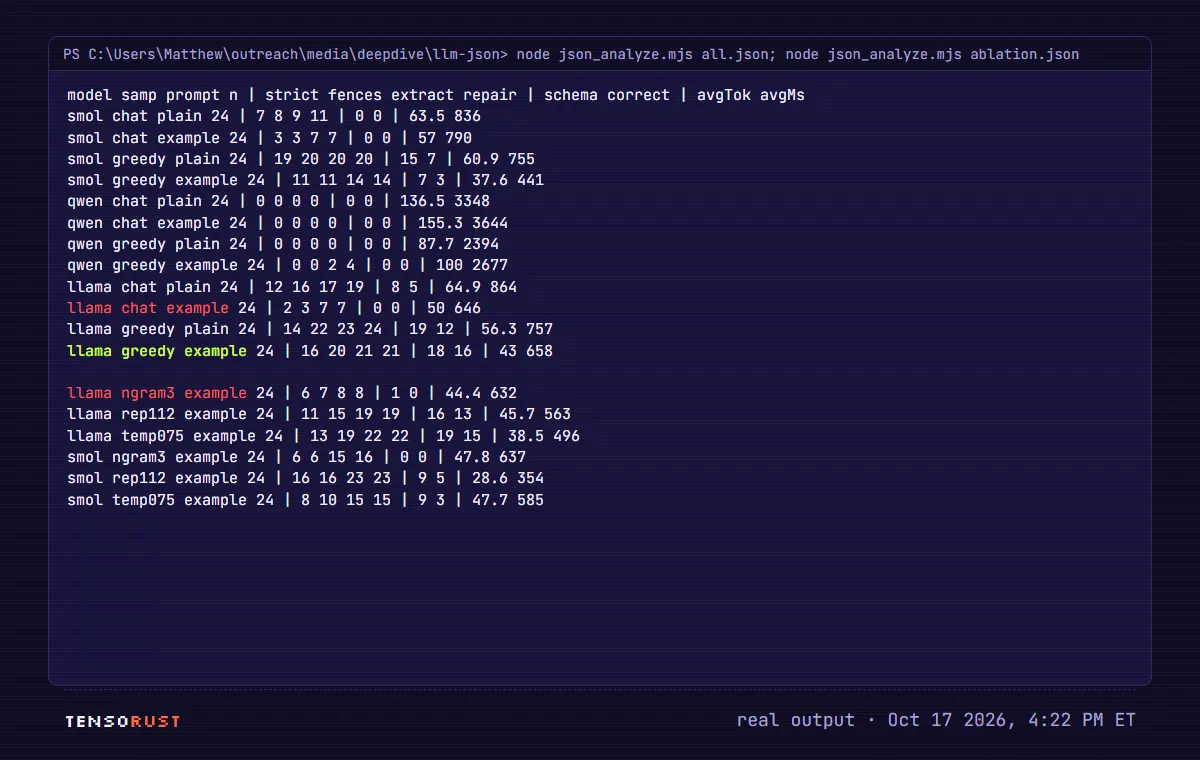Viewport: 1200px width, 760px height.
Task: Select the 'llama greedy plain 24' row
Action: pos(310,329)
